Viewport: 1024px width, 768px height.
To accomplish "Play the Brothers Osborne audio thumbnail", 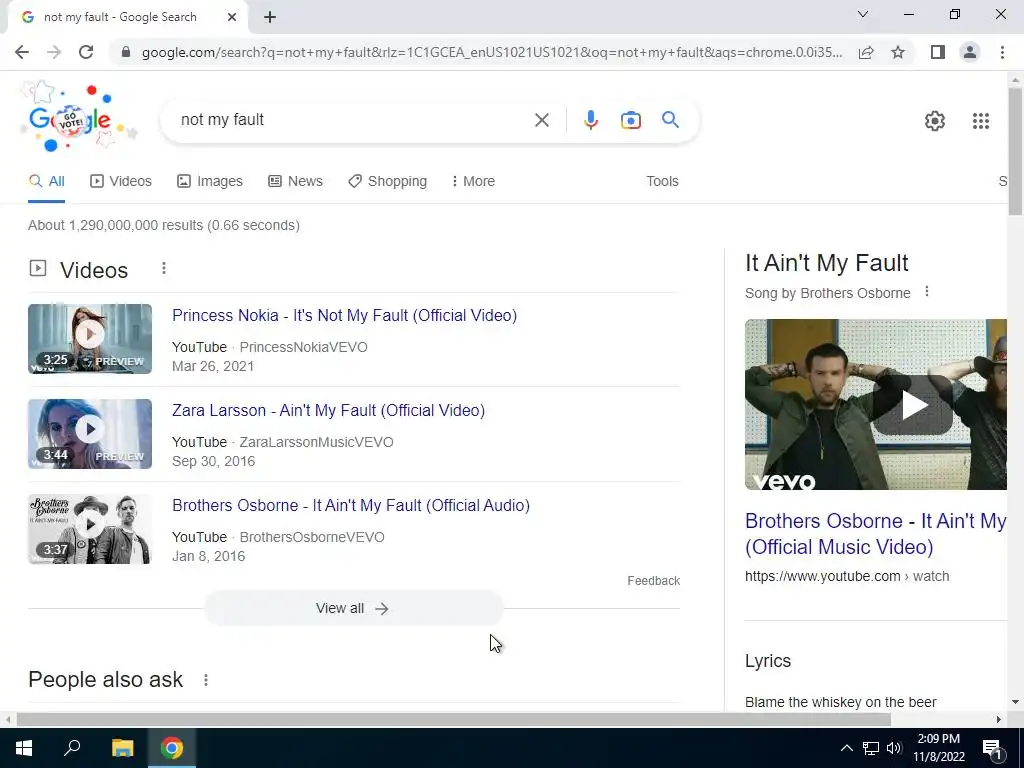I will (89, 529).
